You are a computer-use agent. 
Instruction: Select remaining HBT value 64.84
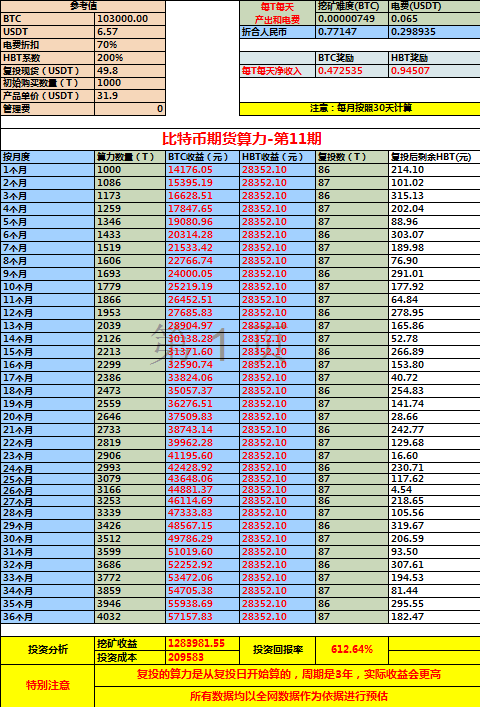tap(434, 300)
